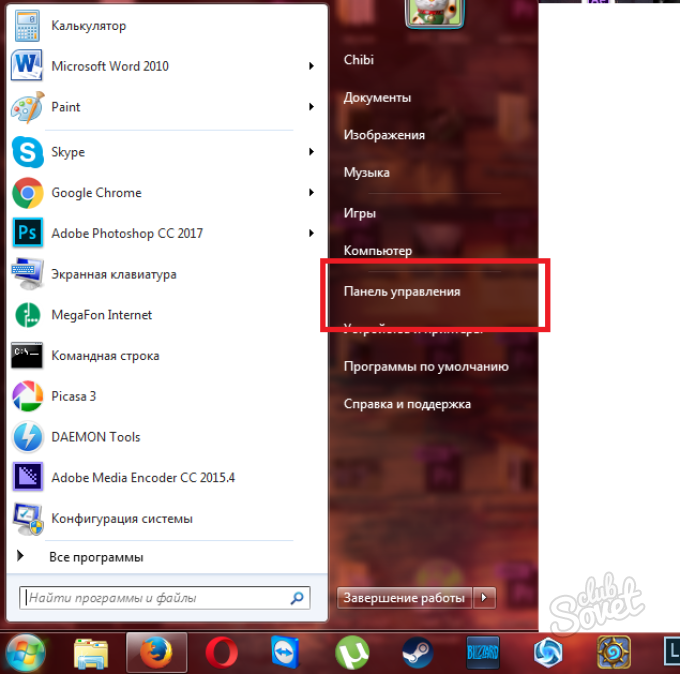Open Firefox in the taskbar
This screenshot has height=674, width=680.
click(x=156, y=653)
